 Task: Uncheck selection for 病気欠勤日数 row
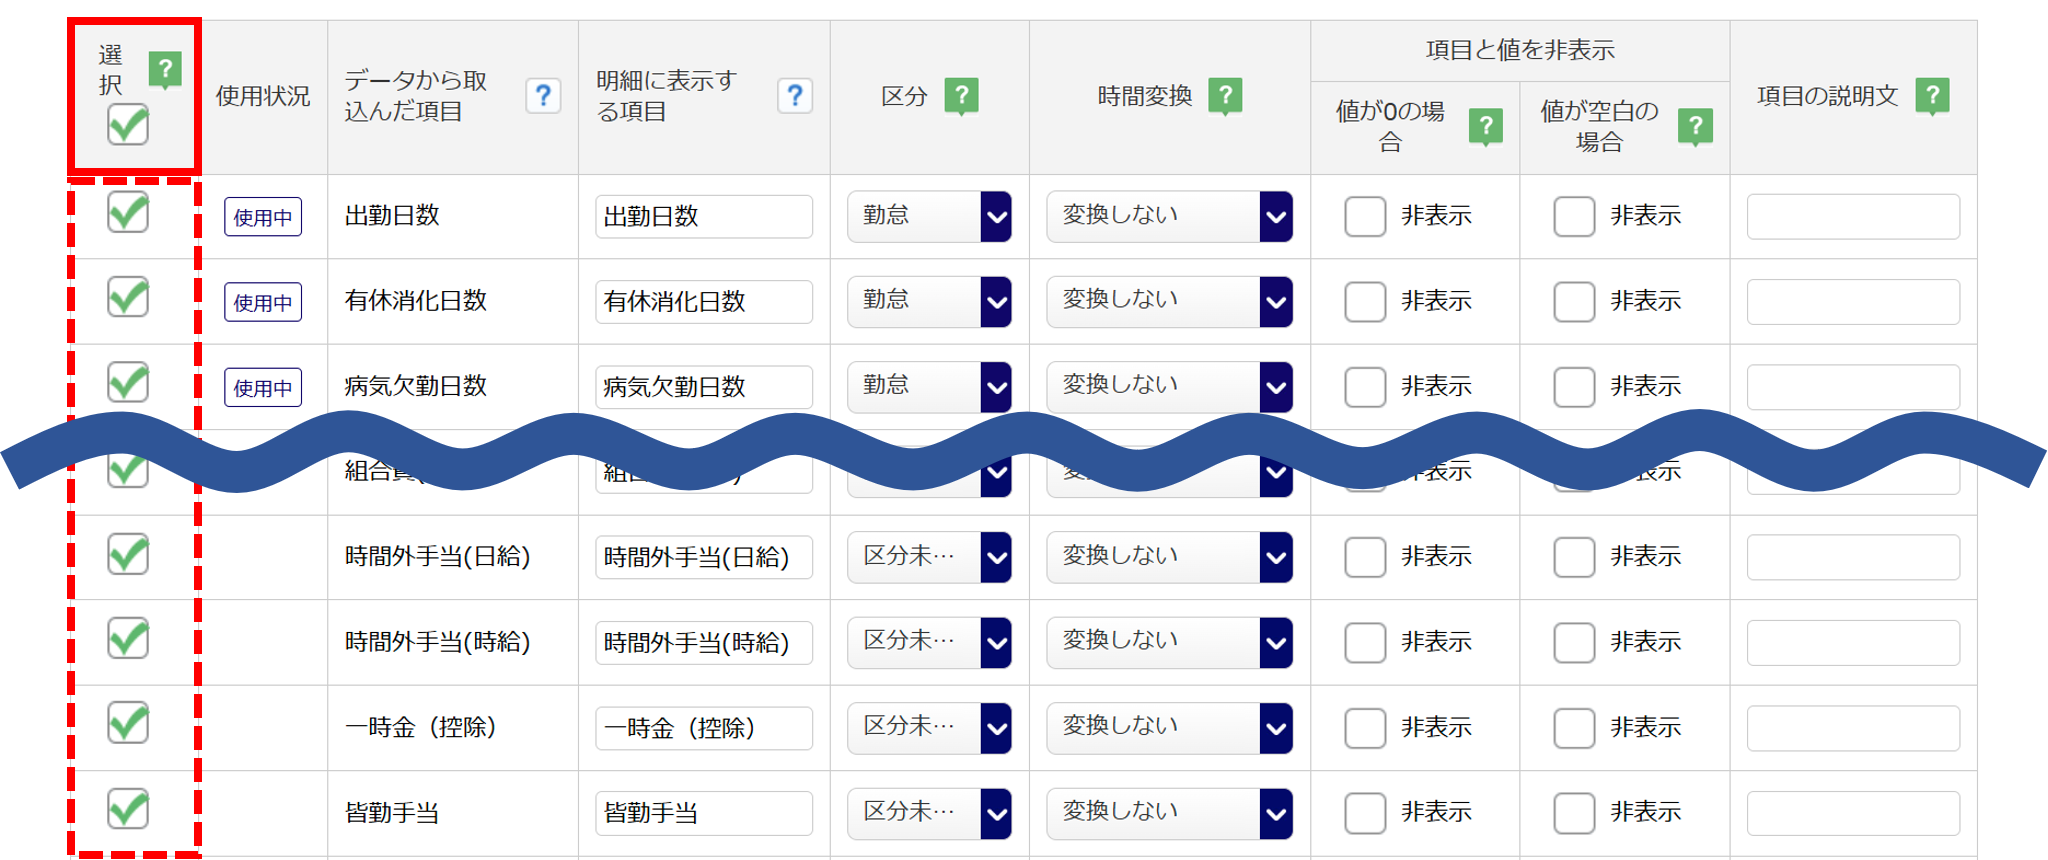128,382
